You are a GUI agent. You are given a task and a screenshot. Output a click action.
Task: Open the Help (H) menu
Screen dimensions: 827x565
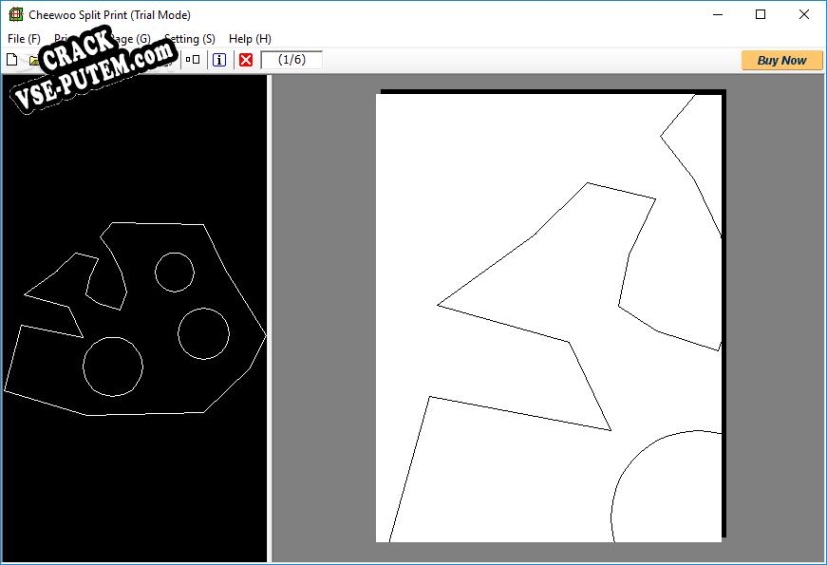click(x=250, y=39)
